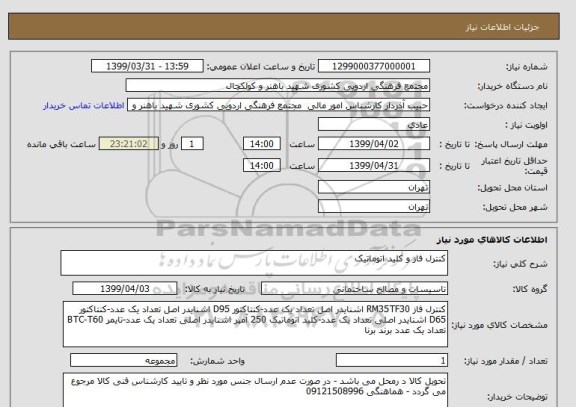Click the unit of measure field مجموعه
Image resolution: width=576 pixels, height=407 pixels.
123,360
